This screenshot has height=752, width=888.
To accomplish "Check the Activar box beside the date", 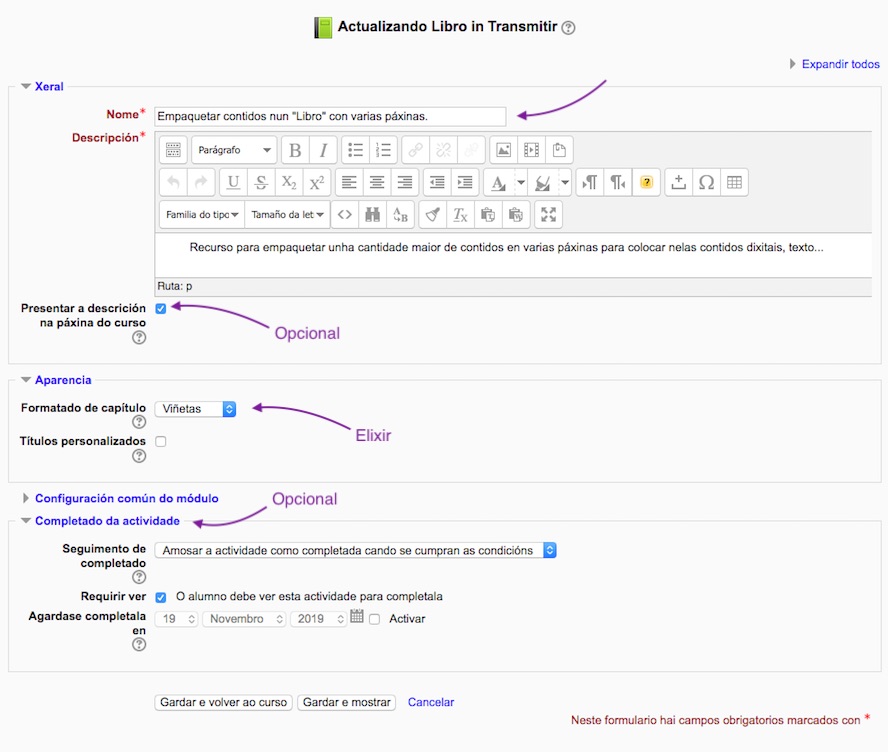I will click(x=374, y=618).
